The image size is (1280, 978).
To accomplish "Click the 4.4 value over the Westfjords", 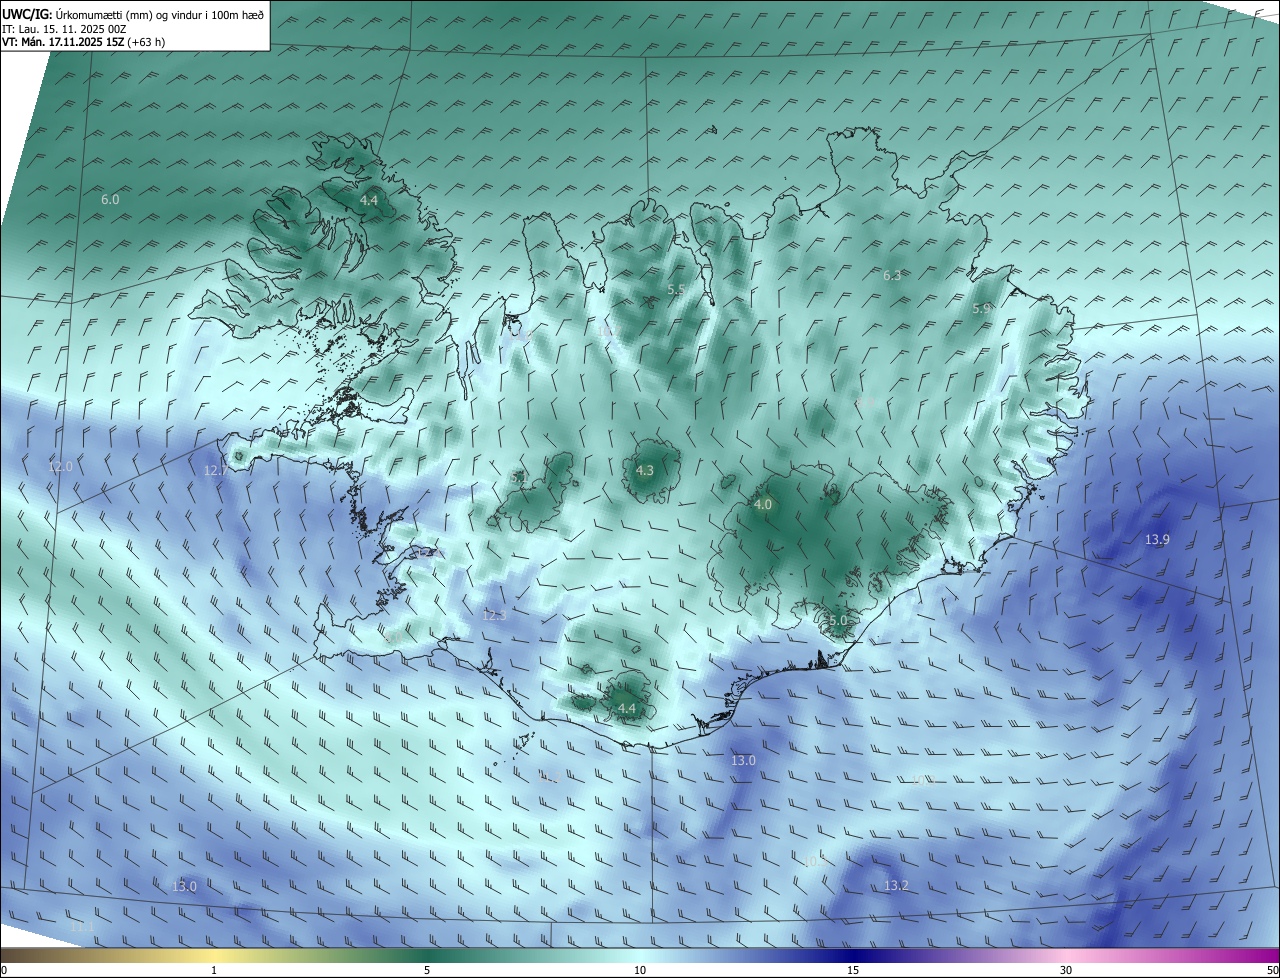I will (369, 200).
